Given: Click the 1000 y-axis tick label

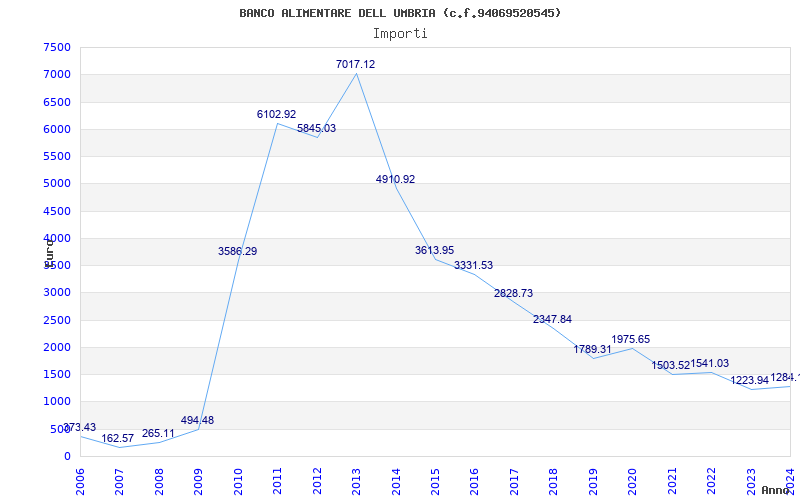Looking at the screenshot, I should [x=57, y=402].
